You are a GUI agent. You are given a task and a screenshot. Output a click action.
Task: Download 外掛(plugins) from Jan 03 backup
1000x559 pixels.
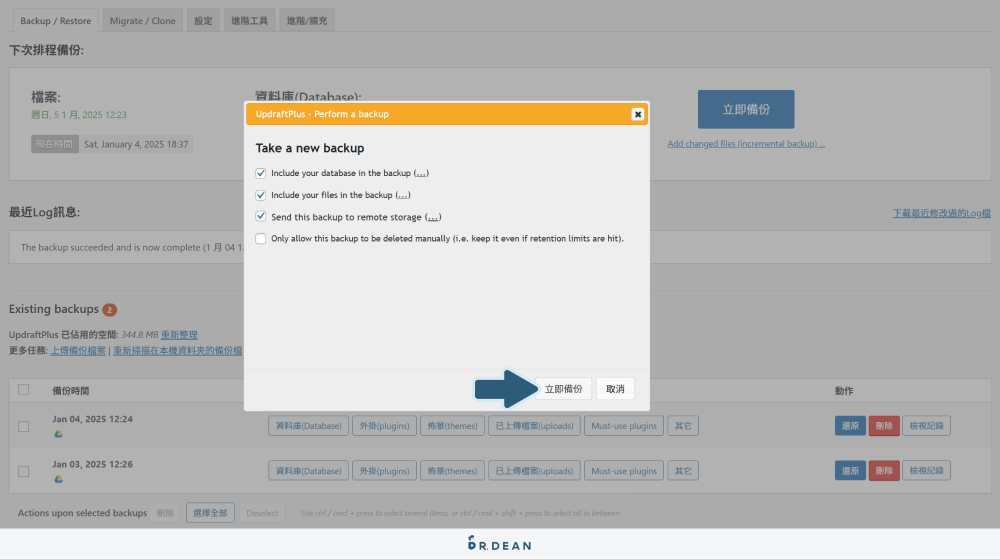click(x=384, y=471)
